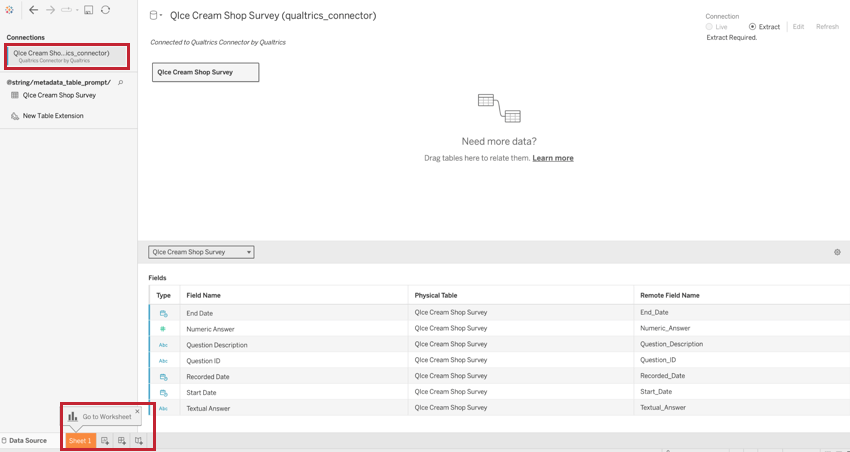Screen dimensions: 850x452
Task: Click the End Date field name
Action: [199, 313]
